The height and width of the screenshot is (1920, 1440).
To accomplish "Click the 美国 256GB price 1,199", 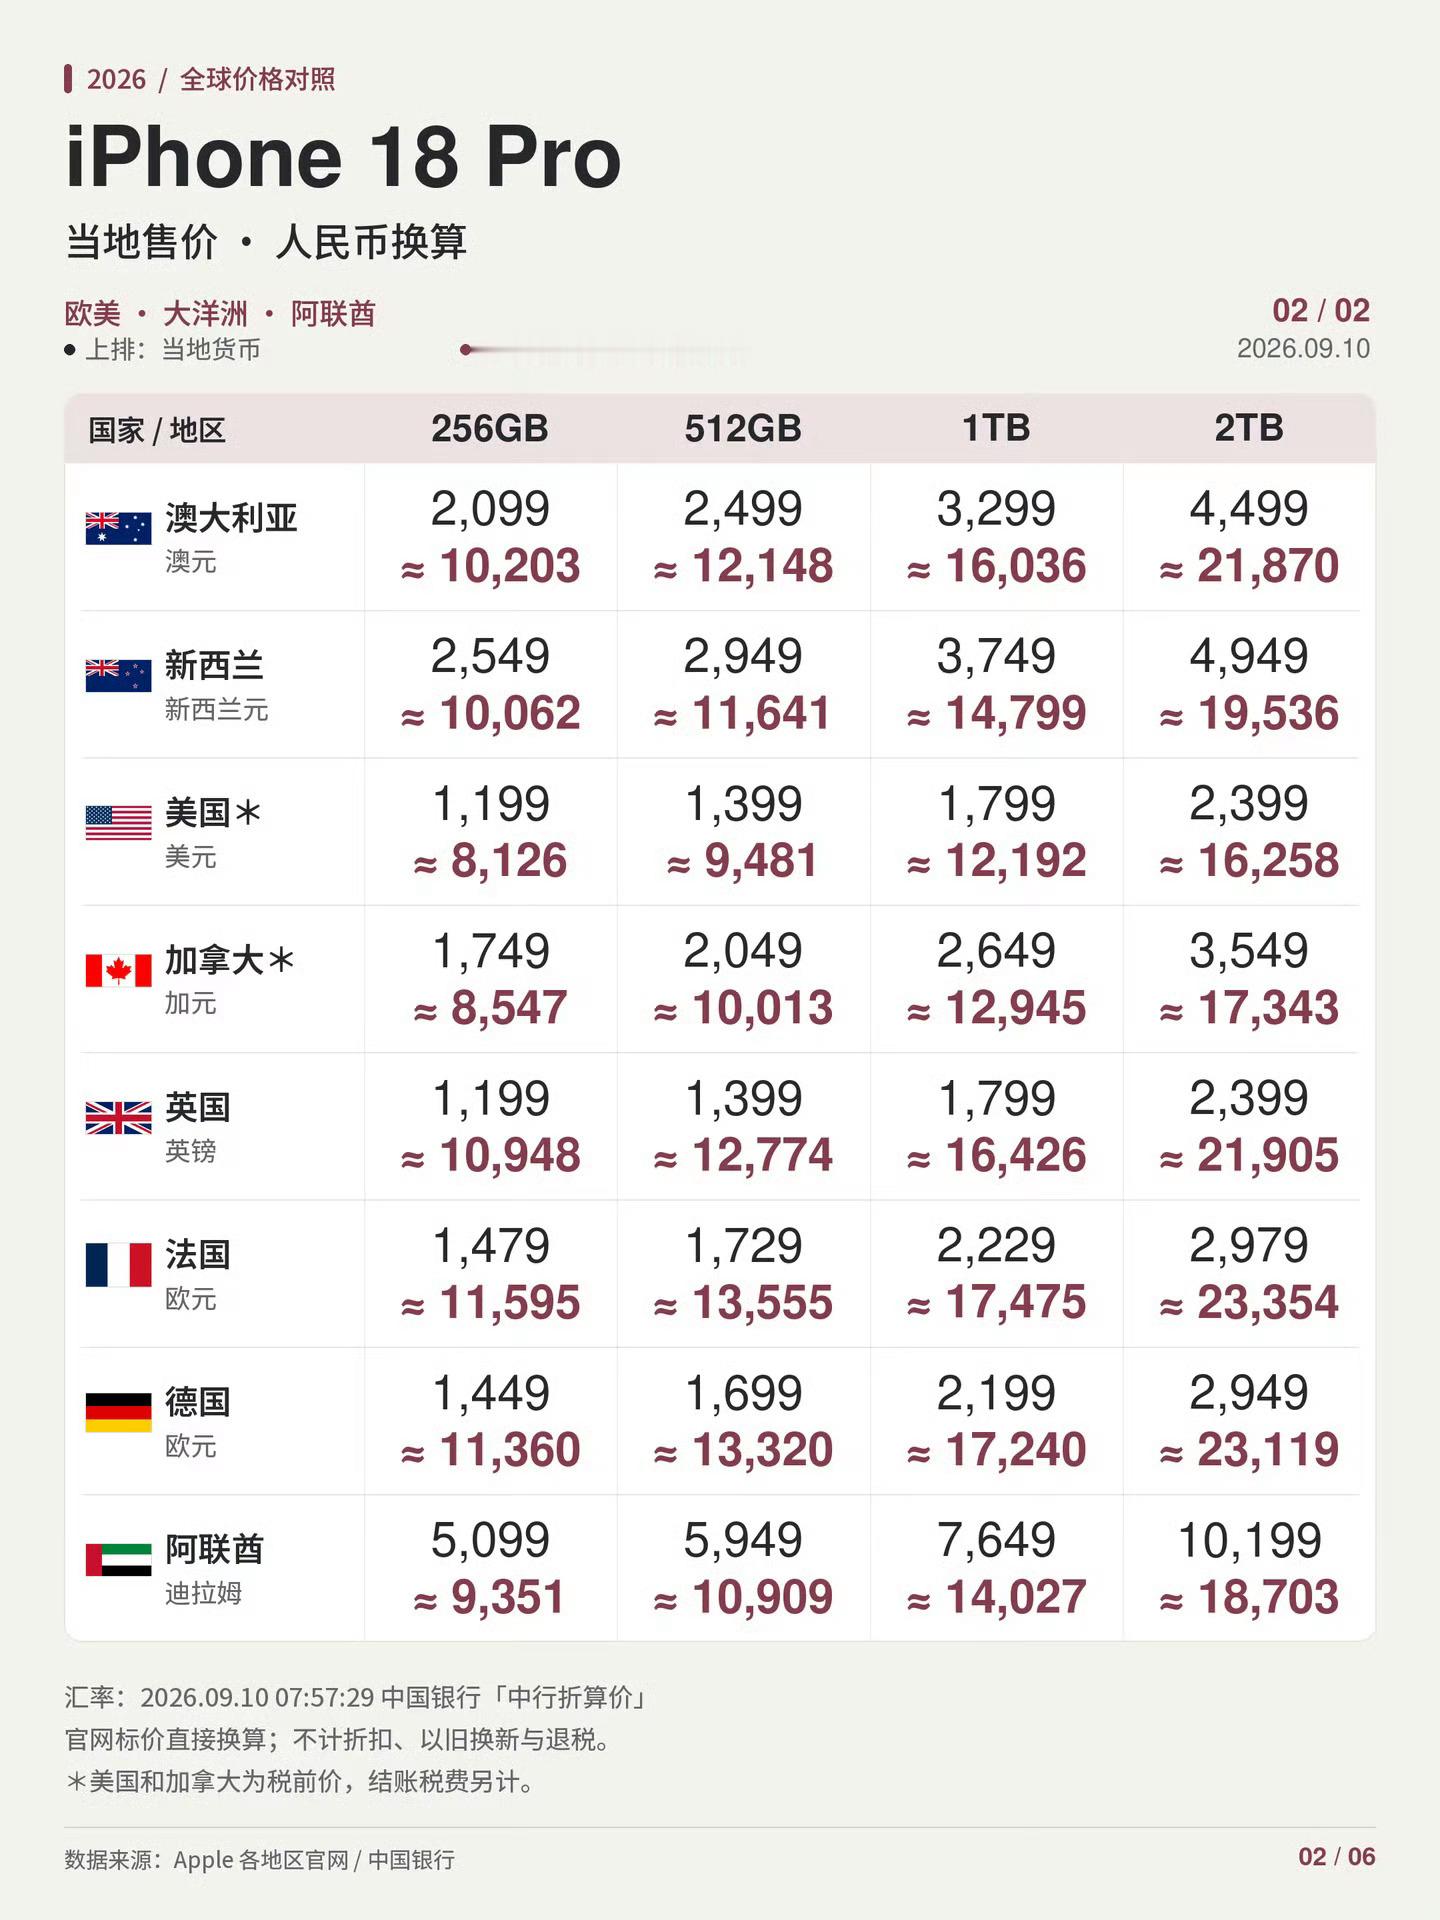I will [491, 804].
